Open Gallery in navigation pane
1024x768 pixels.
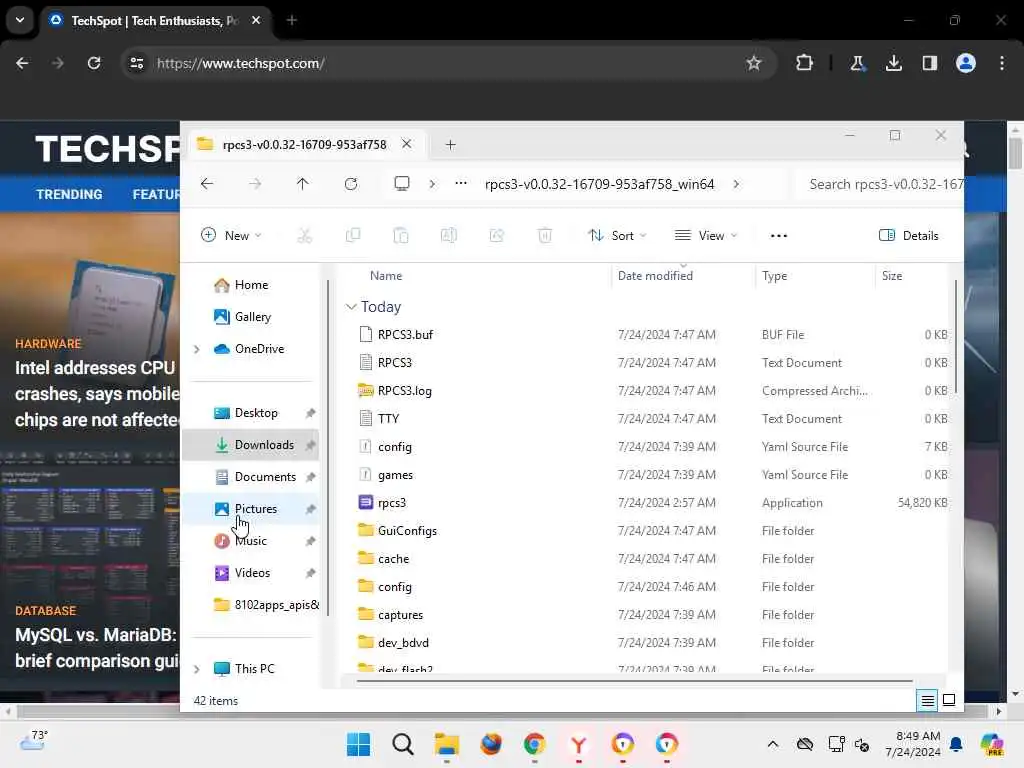(253, 317)
